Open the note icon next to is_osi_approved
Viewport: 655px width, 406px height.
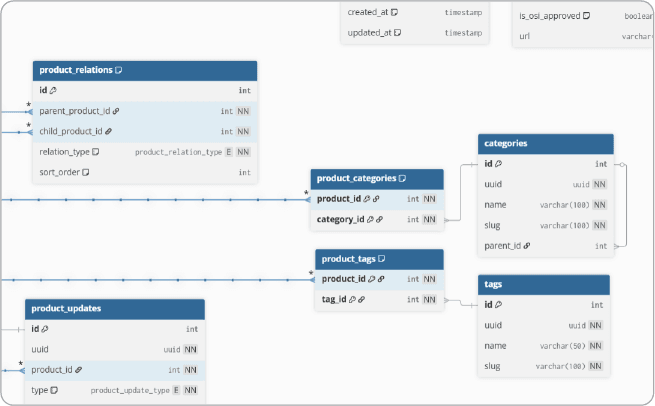click(586, 16)
